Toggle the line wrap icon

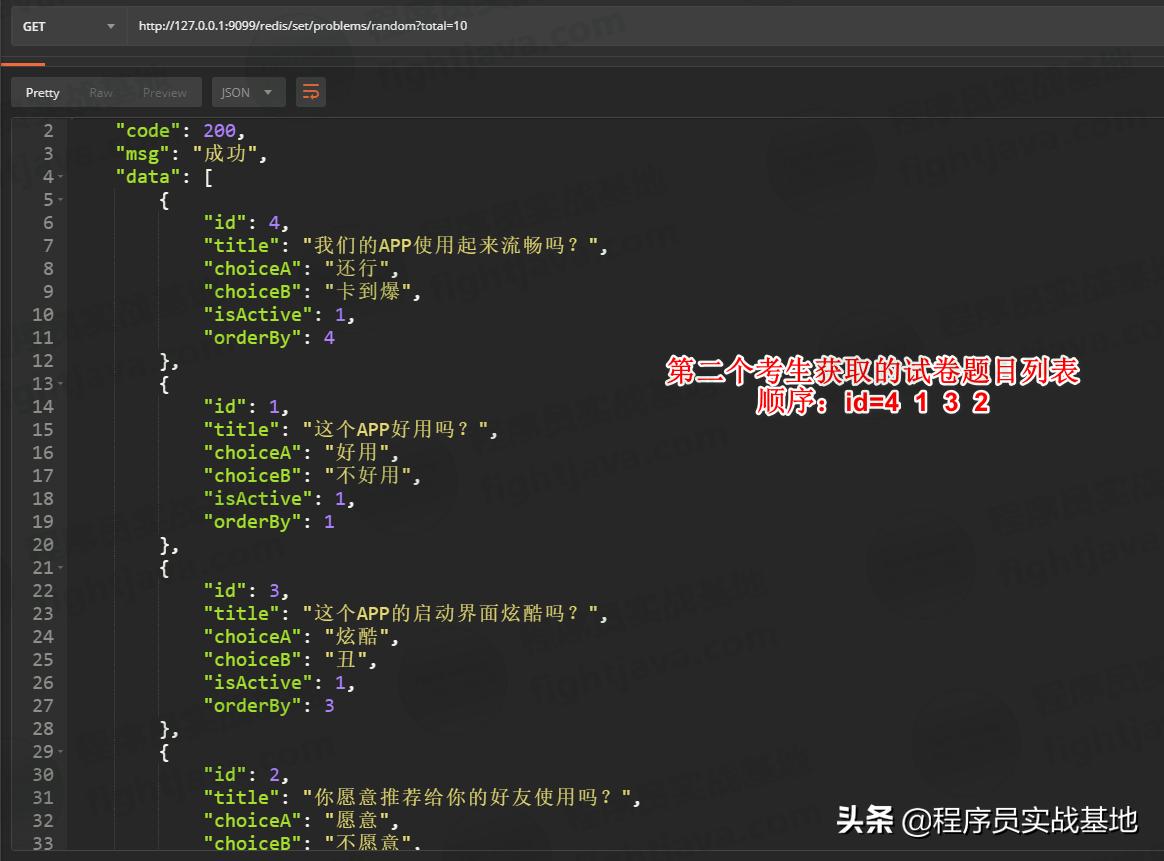[x=311, y=93]
